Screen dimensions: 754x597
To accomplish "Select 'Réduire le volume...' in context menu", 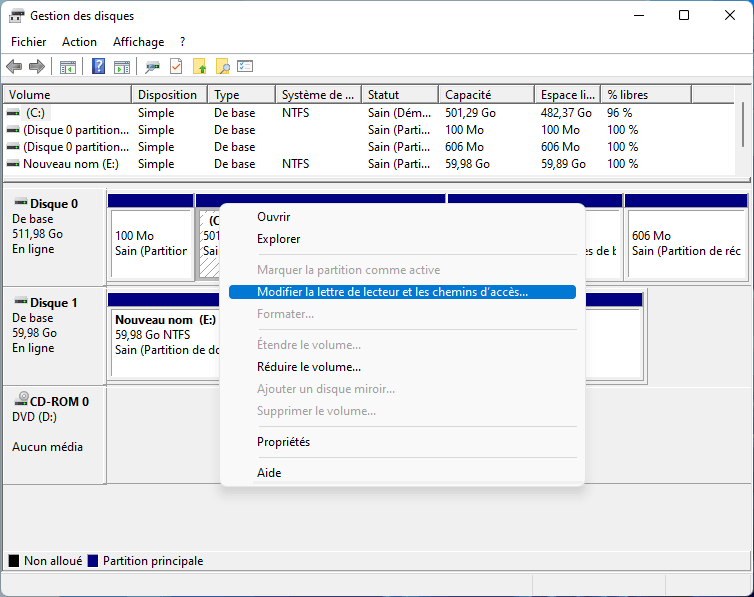I will pyautogui.click(x=309, y=367).
